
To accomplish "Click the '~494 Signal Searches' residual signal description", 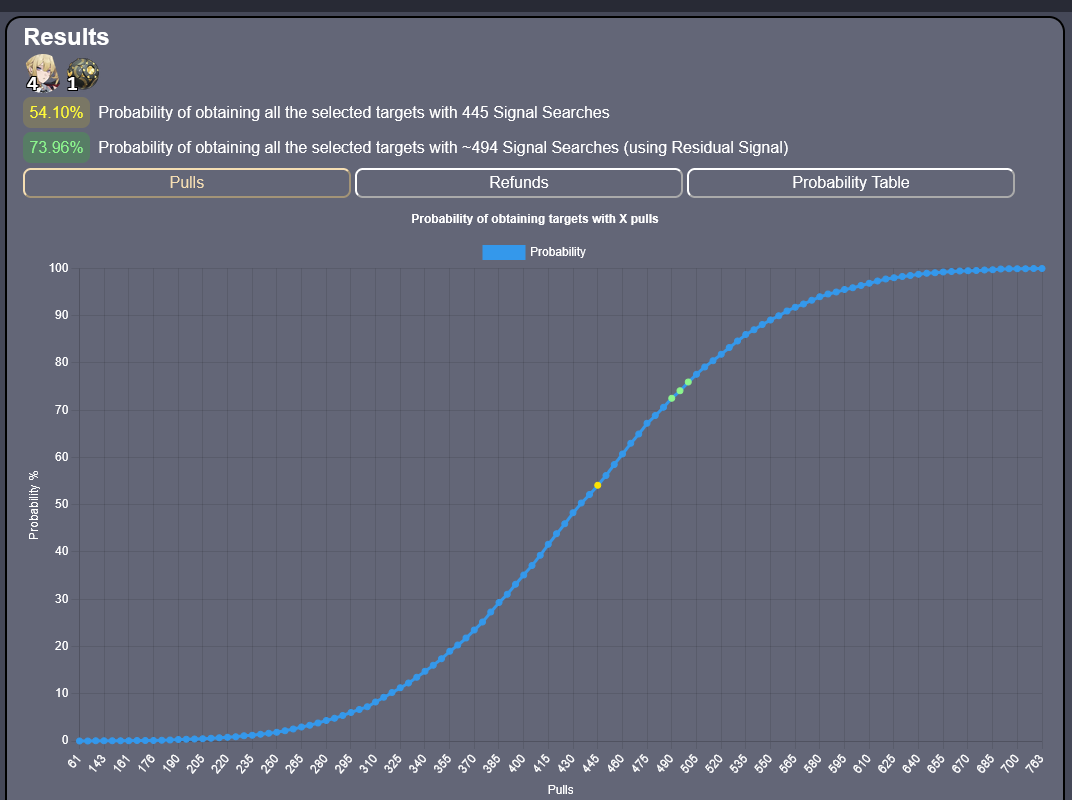I will click(443, 148).
